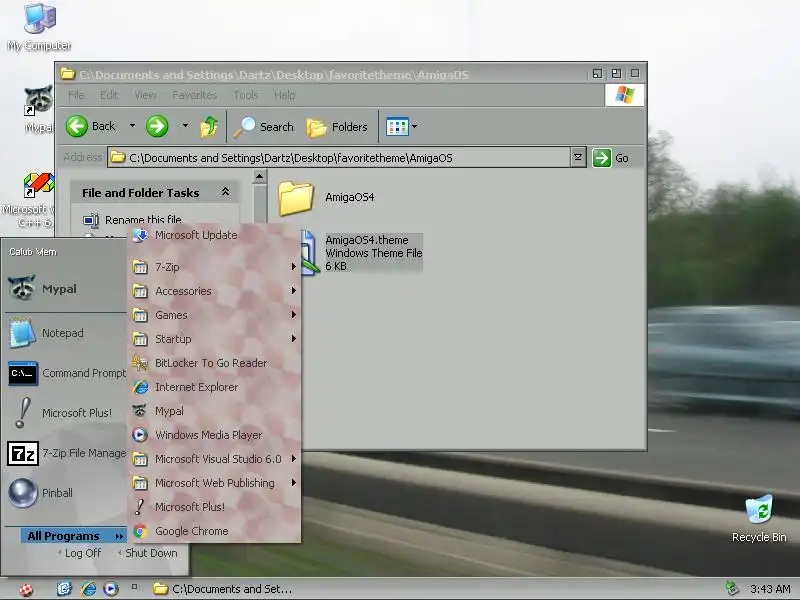Open Microsoft Plus! in Start menu left column
This screenshot has width=800, height=600.
pos(65,413)
